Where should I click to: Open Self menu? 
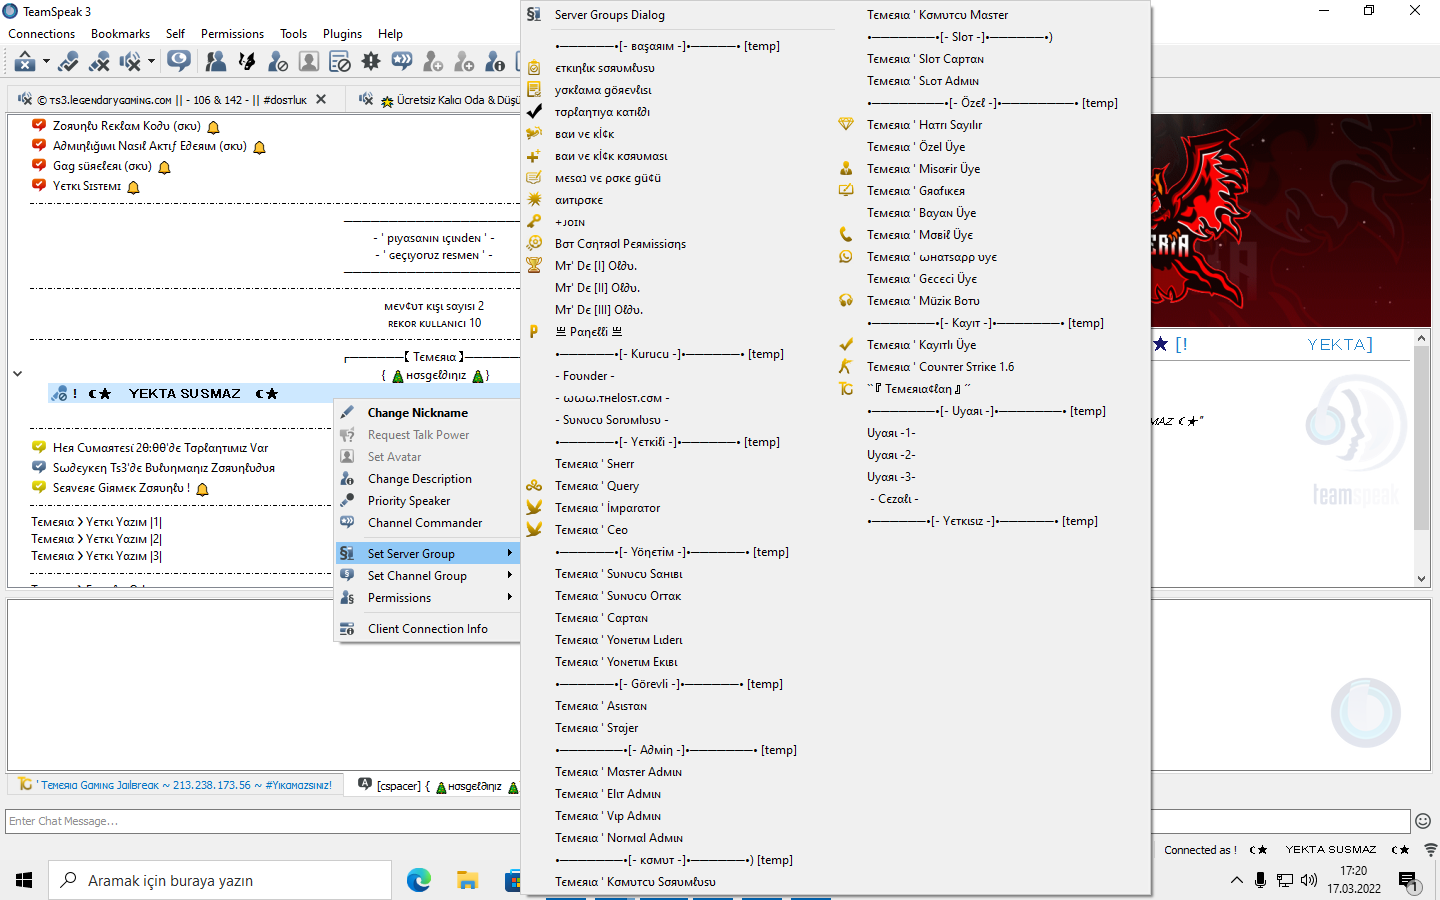click(x=175, y=34)
